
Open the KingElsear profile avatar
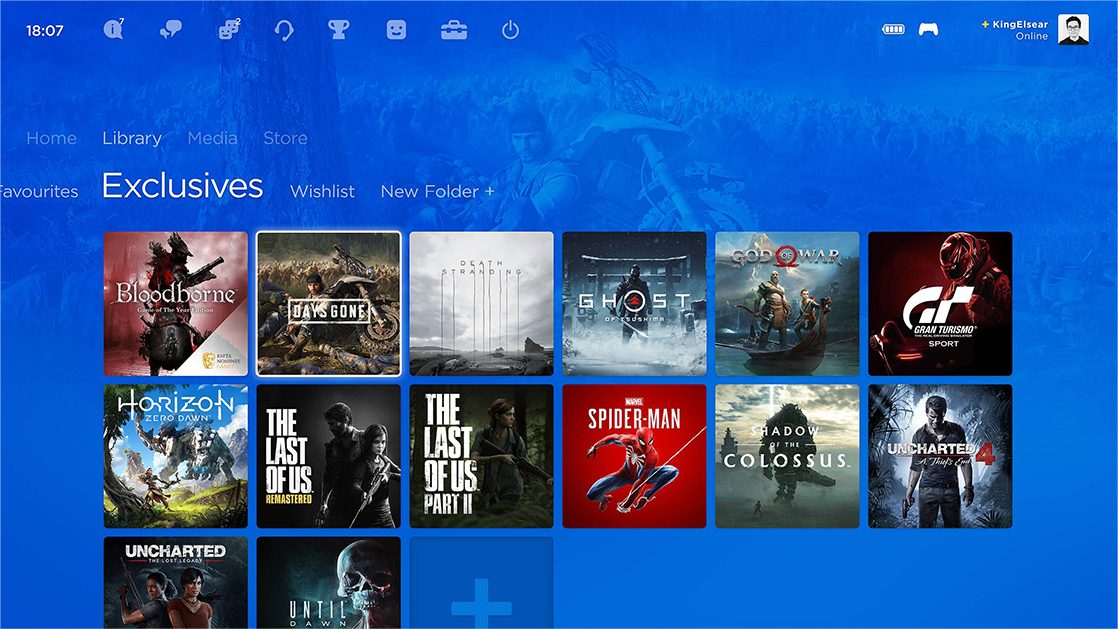click(x=1073, y=29)
